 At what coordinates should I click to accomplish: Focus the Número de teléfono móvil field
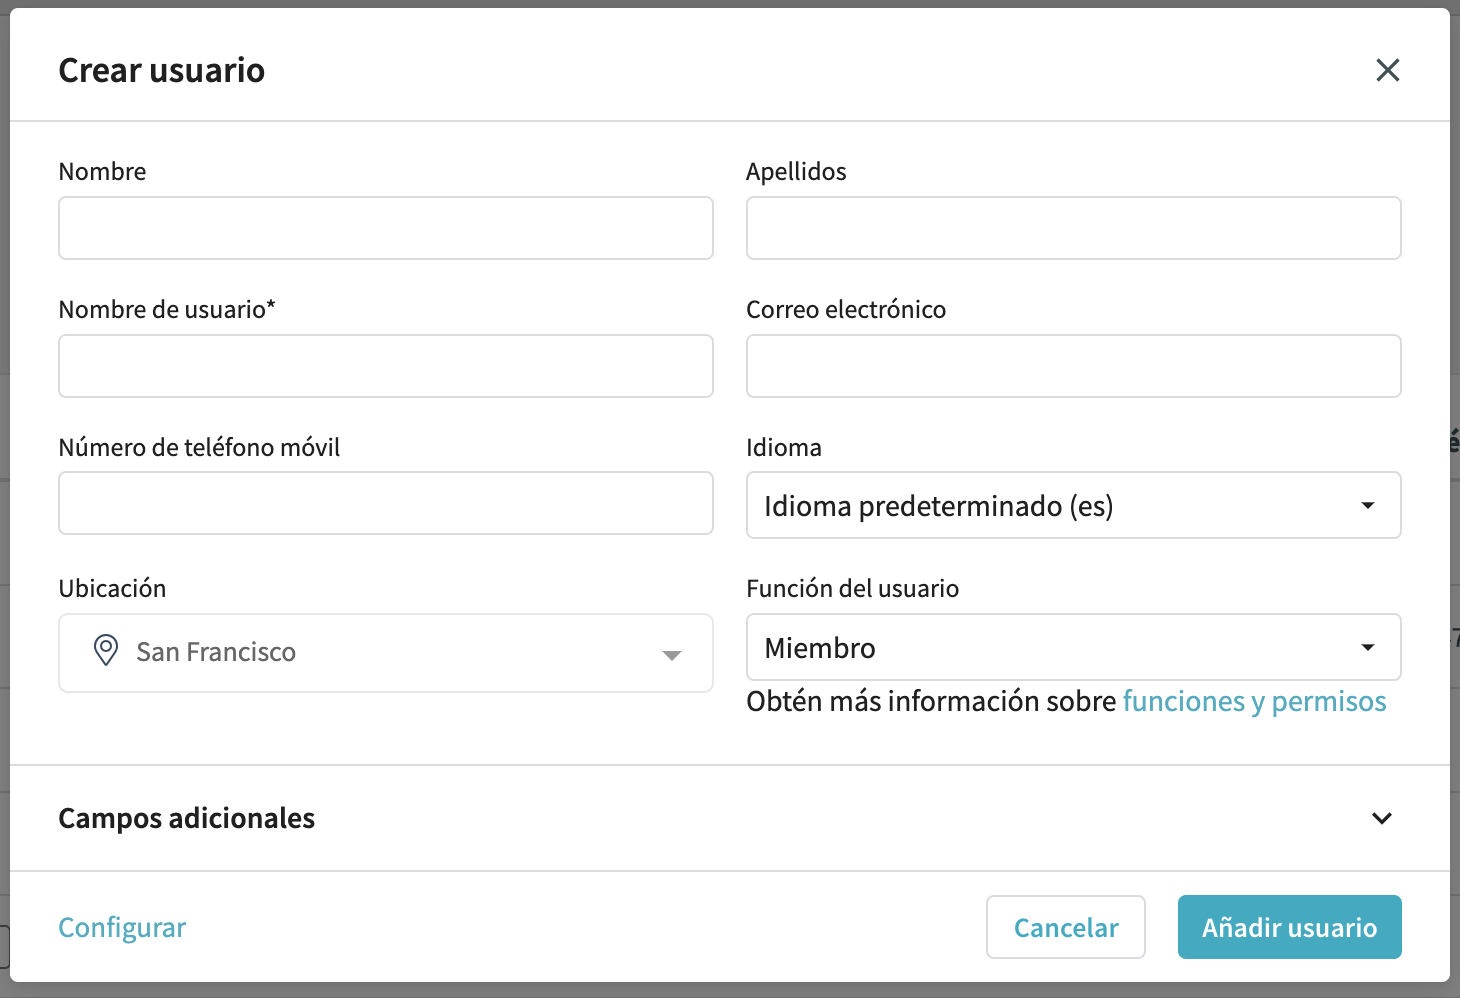[x=385, y=503]
